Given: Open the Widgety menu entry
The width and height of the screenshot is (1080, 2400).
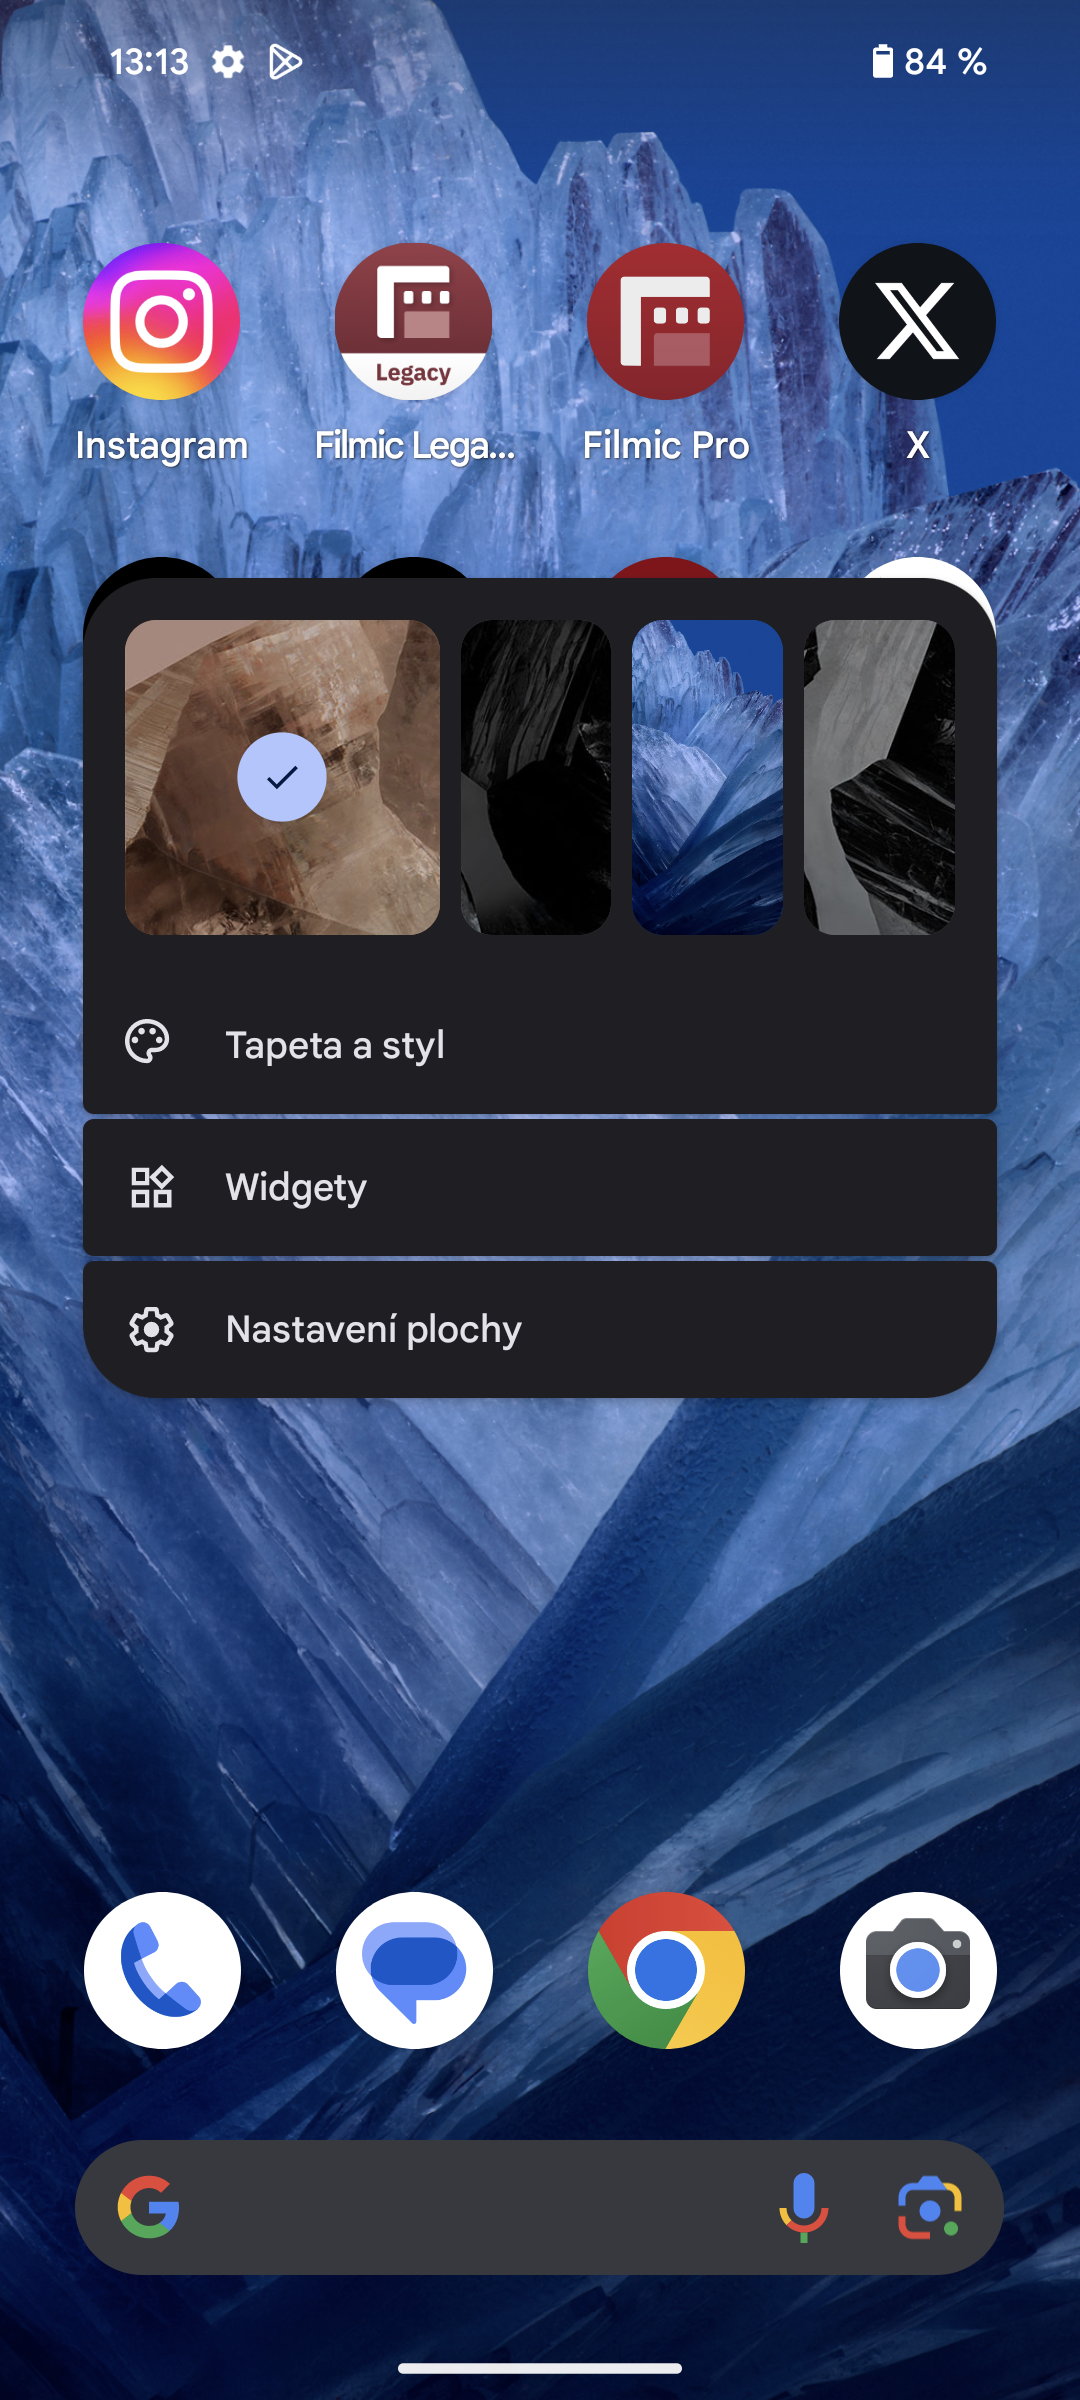Looking at the screenshot, I should (x=540, y=1187).
